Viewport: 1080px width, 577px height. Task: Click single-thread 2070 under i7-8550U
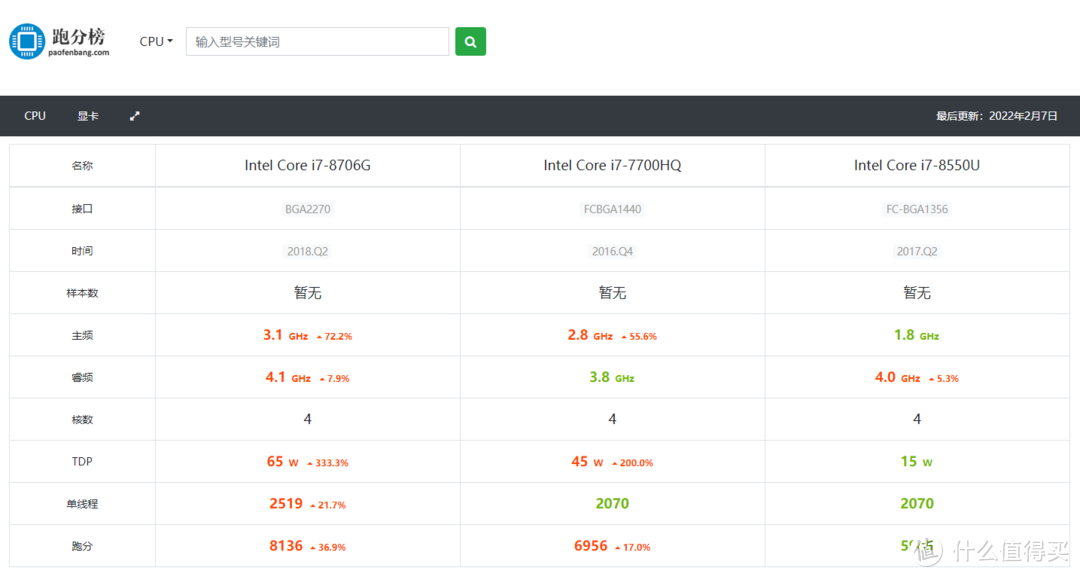[917, 504]
